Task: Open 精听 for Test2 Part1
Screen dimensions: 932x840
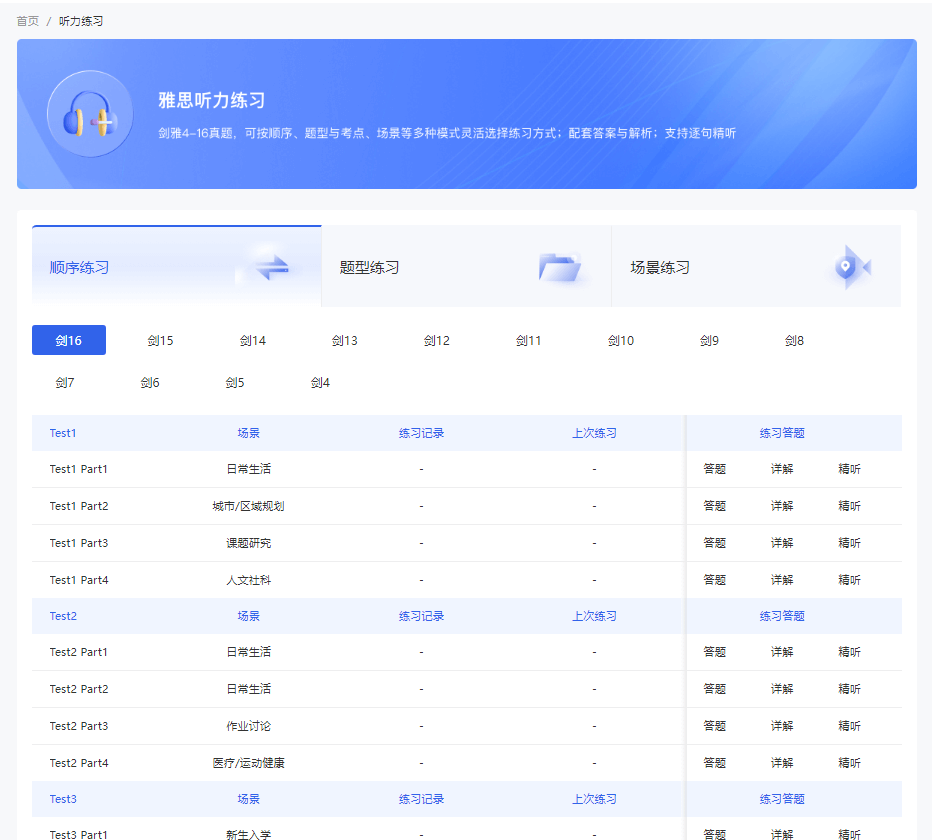Action: (849, 652)
